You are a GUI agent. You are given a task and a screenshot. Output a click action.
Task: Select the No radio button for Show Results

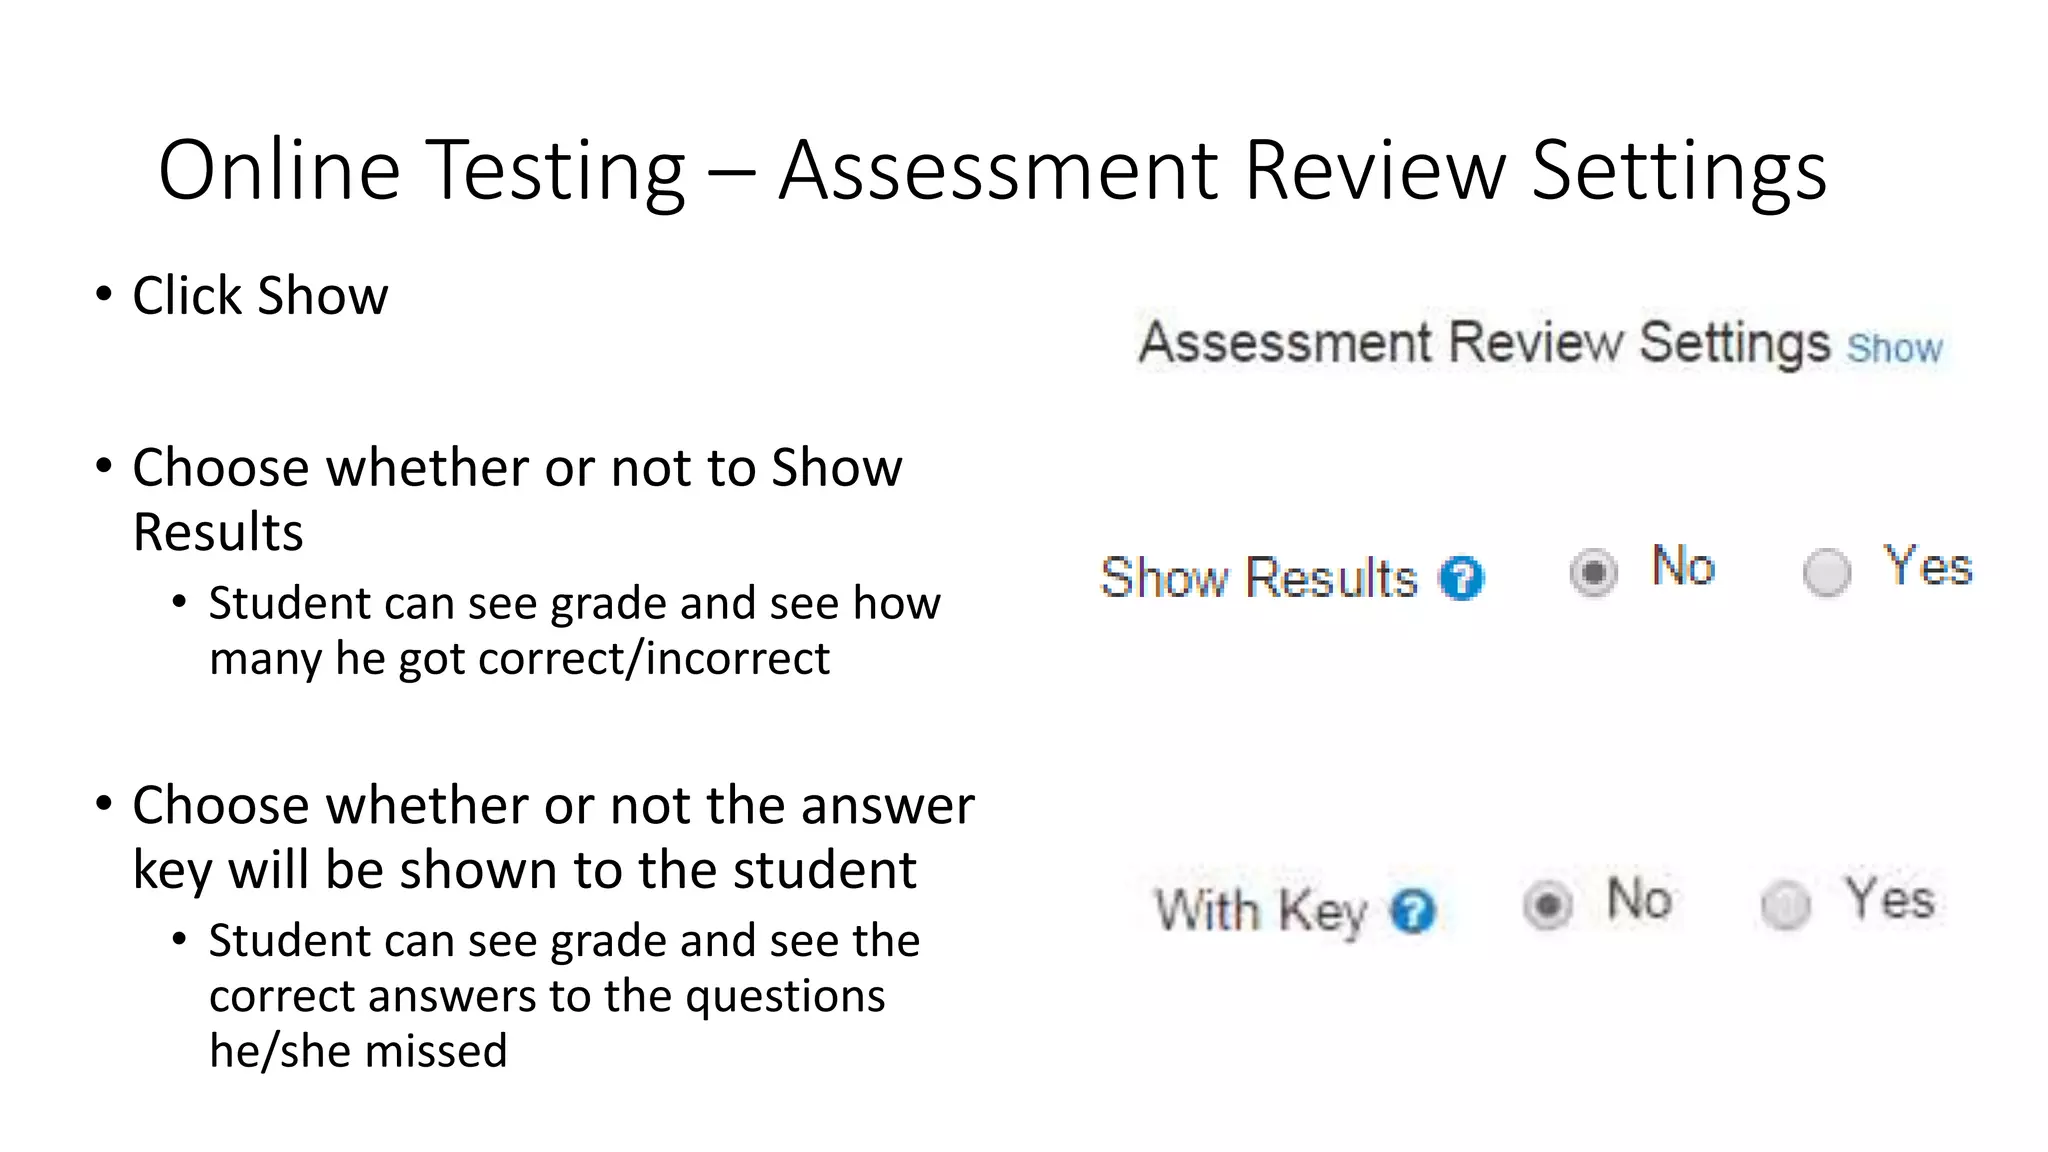[x=1593, y=573]
